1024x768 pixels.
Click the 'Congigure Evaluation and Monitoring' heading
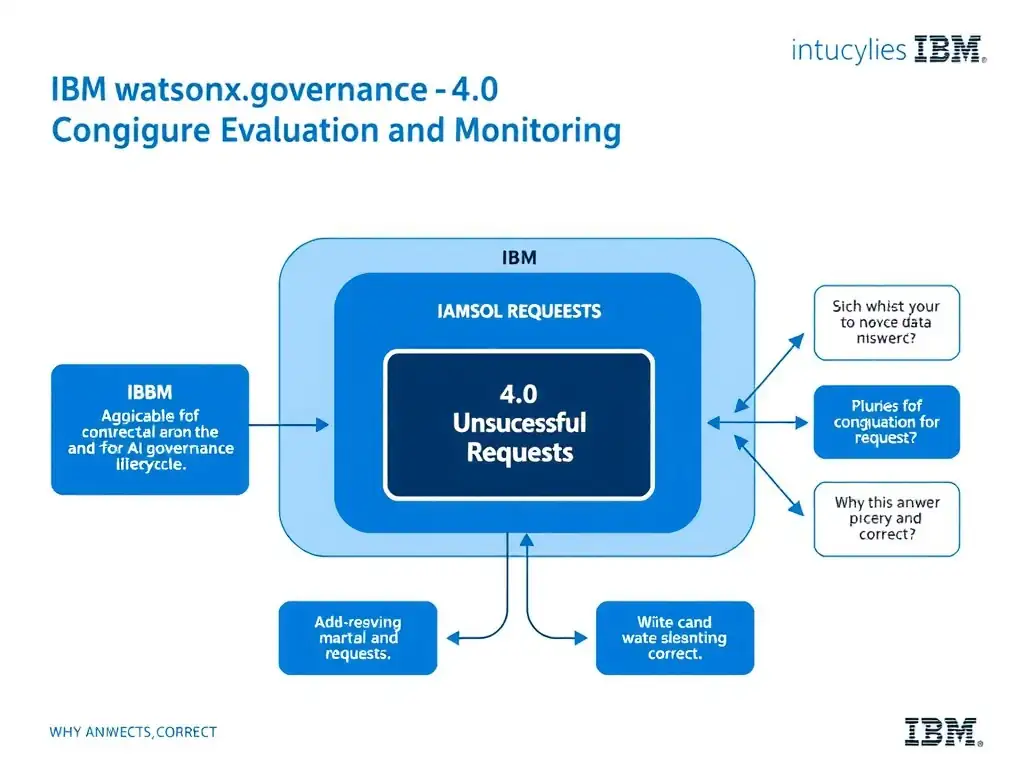(x=336, y=131)
